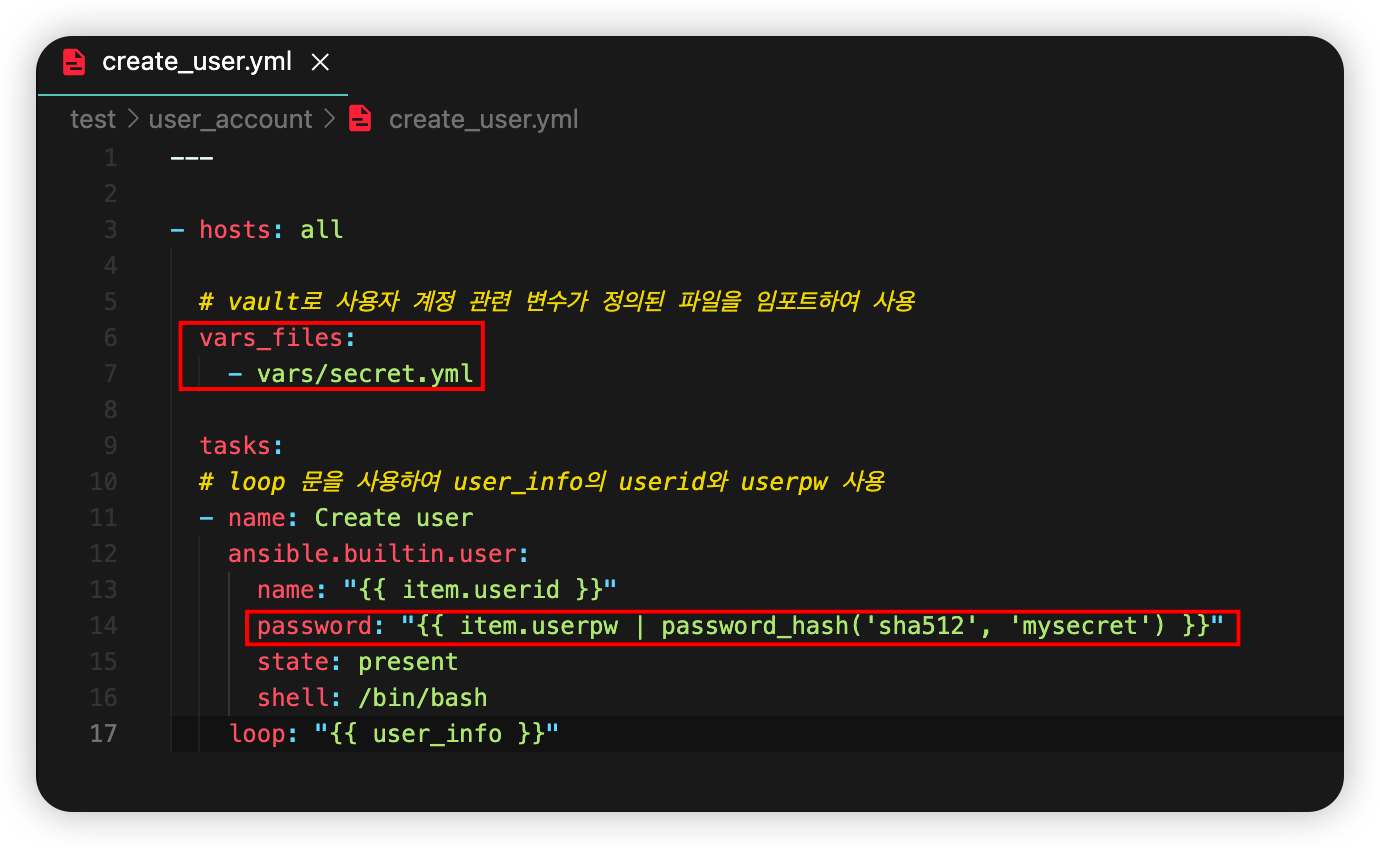Click the YAML file icon in the tab
This screenshot has height=848, width=1380.
pyautogui.click(x=74, y=62)
